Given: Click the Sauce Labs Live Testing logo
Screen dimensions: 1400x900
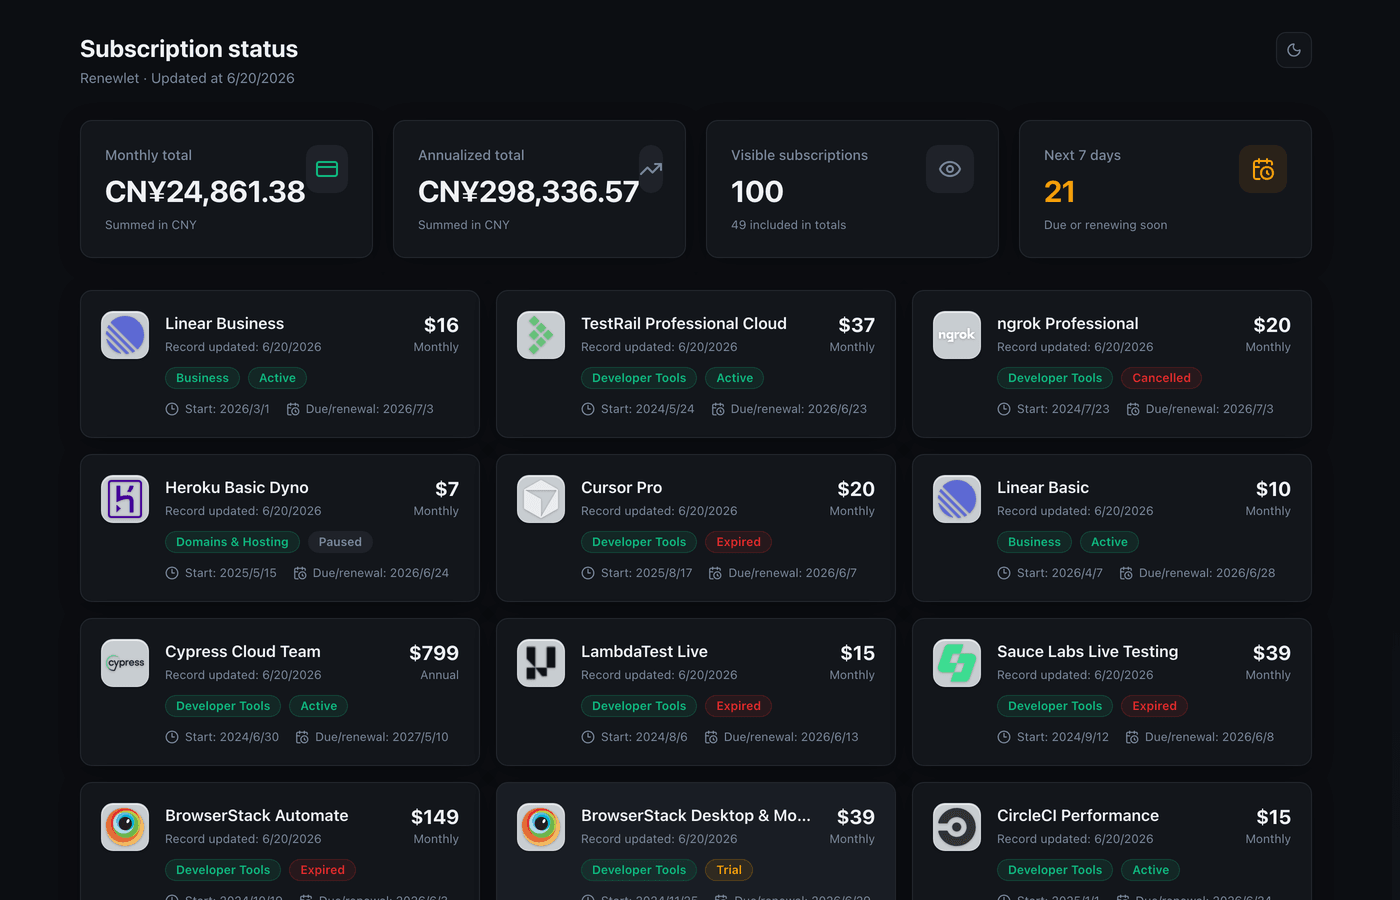Looking at the screenshot, I should [957, 663].
